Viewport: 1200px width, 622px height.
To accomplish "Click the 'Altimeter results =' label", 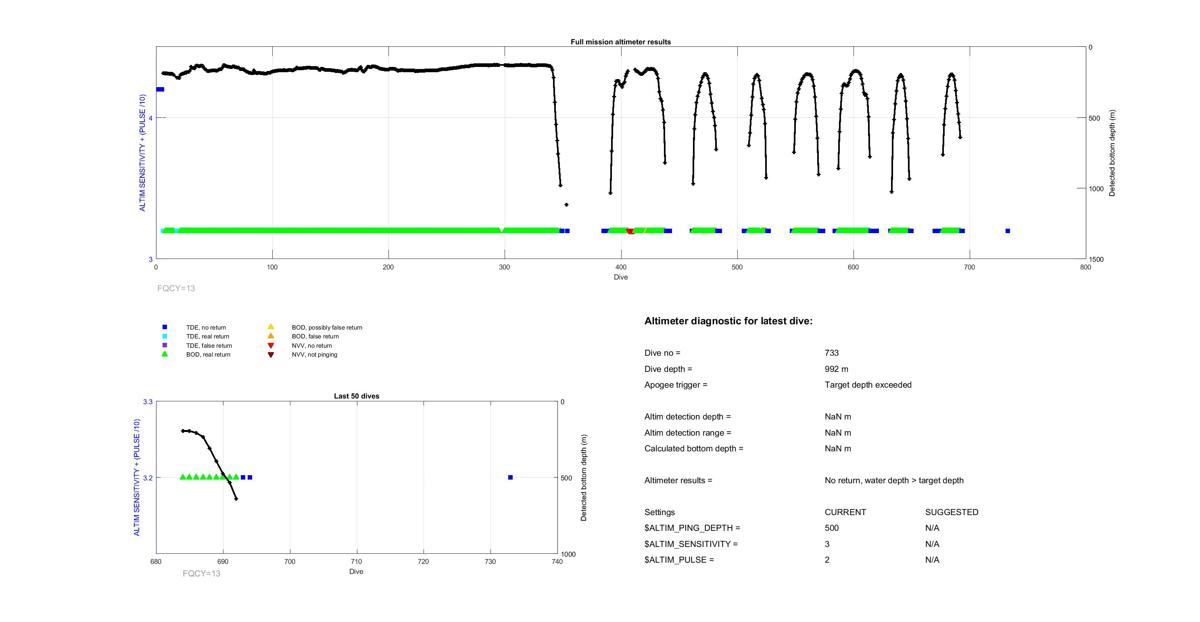I will coord(679,481).
